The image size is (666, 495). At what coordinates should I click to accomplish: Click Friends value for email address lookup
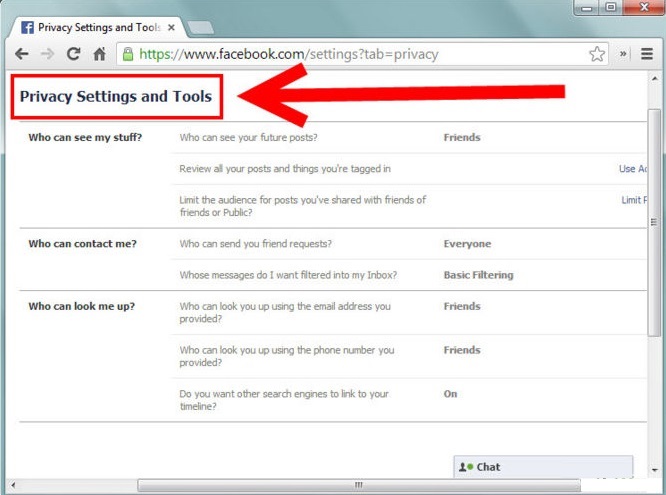[462, 306]
